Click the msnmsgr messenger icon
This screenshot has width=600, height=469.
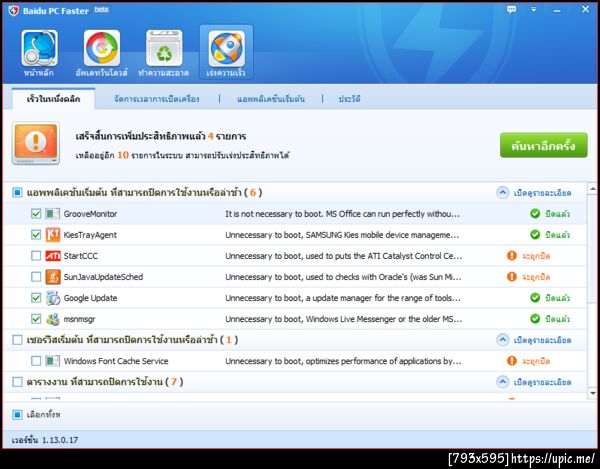[53, 319]
